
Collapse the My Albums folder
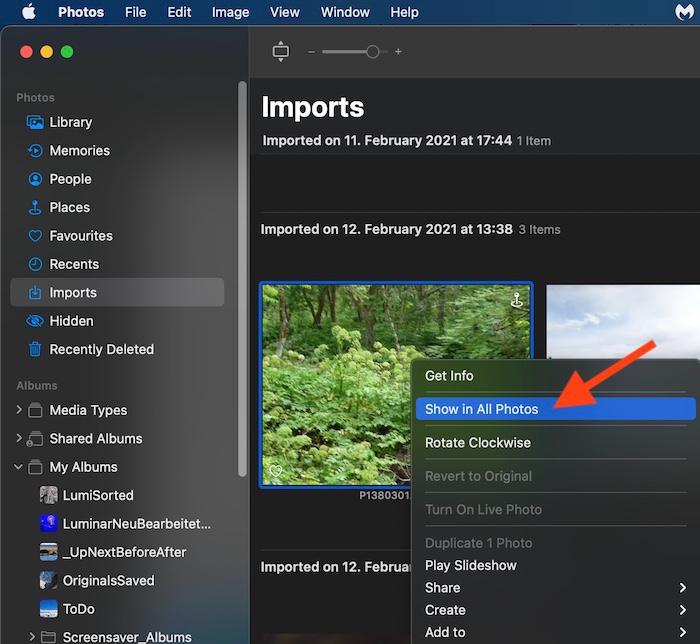click(x=19, y=467)
